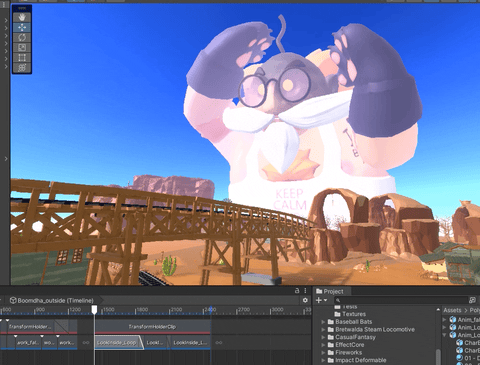The width and height of the screenshot is (480, 365).
Task: Select the Rotate tool
Action: coord(22,37)
